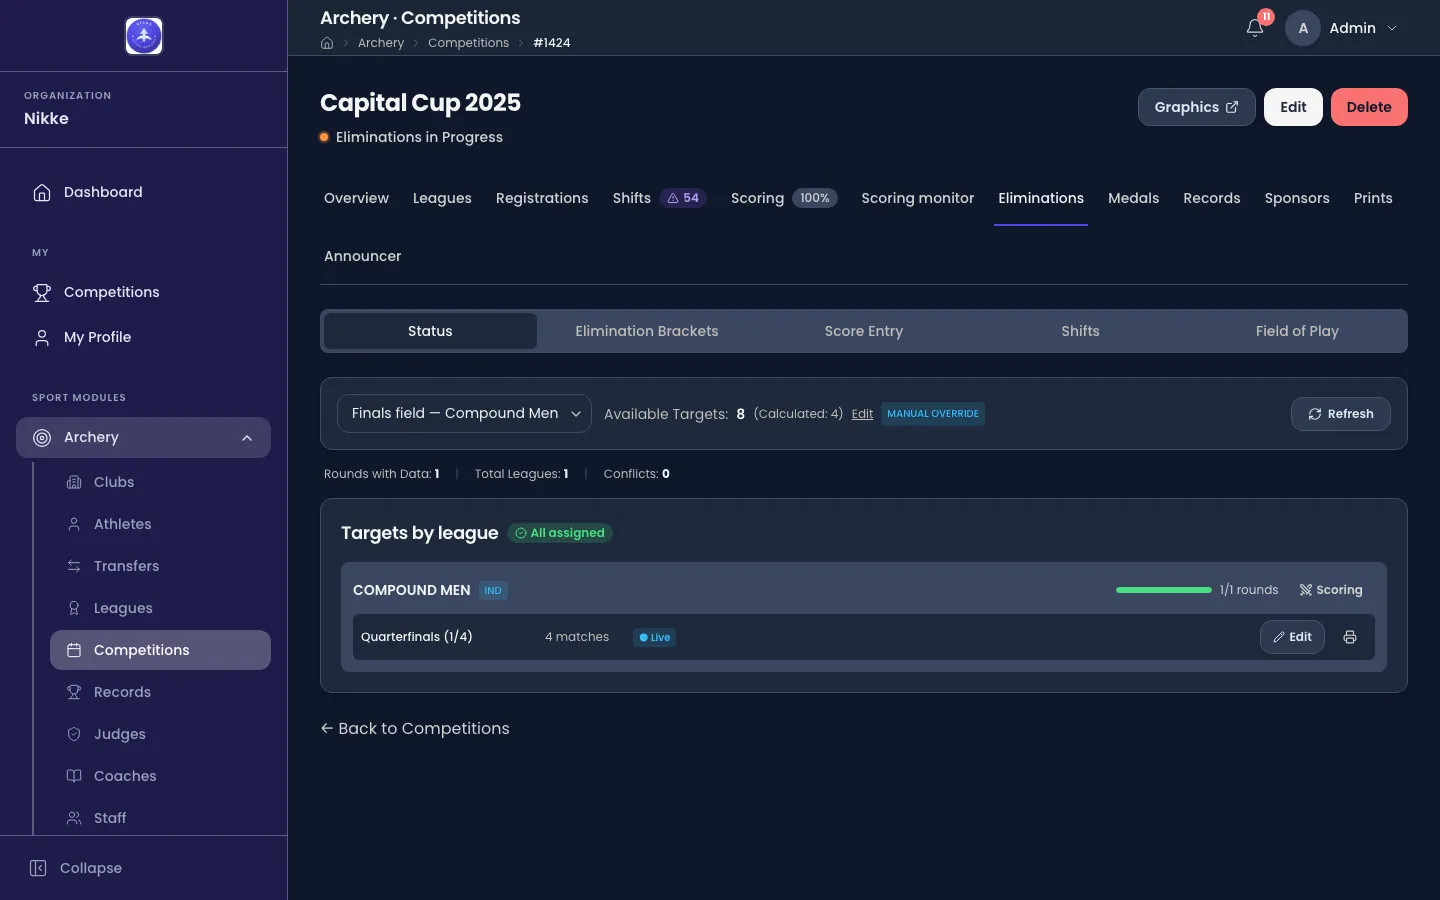This screenshot has height=900, width=1440.
Task: Click the Live status badge
Action: click(x=654, y=637)
